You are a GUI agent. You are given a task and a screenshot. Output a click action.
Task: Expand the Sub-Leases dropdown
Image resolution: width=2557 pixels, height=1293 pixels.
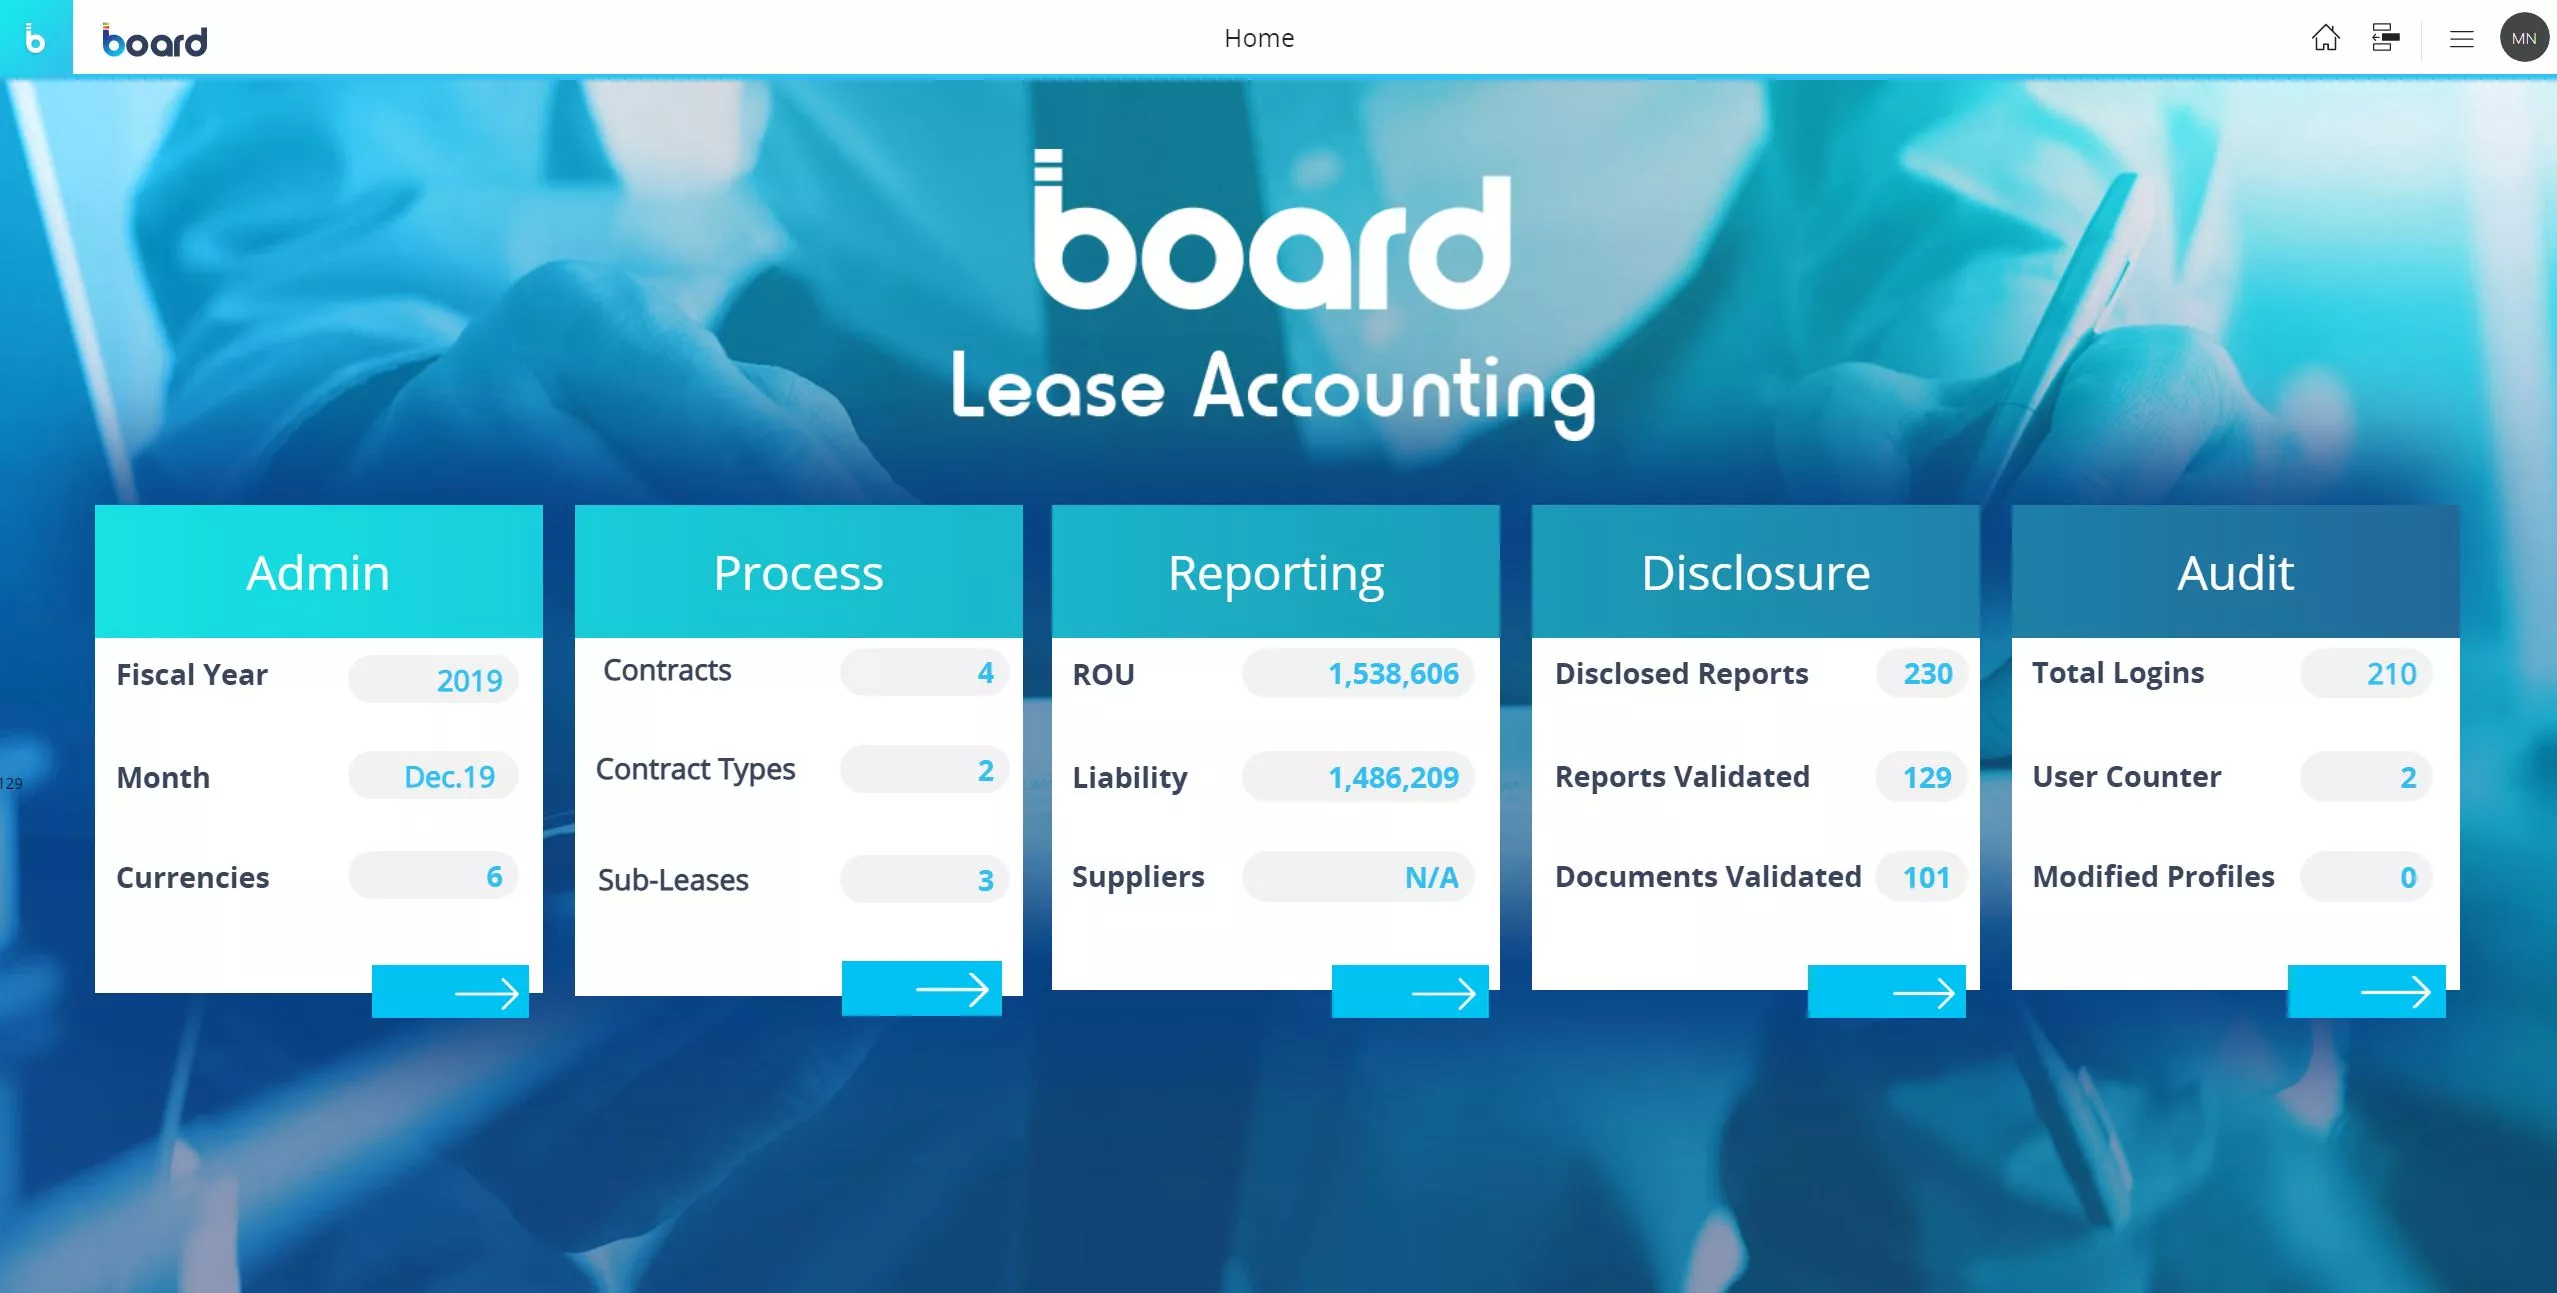point(918,879)
